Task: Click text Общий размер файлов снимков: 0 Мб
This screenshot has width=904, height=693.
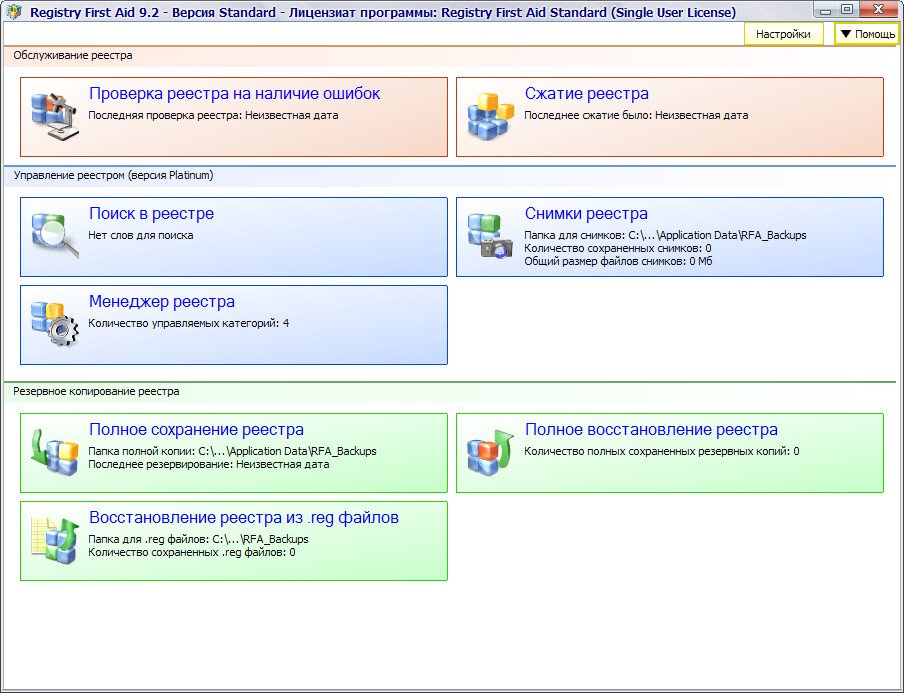Action: click(x=618, y=262)
